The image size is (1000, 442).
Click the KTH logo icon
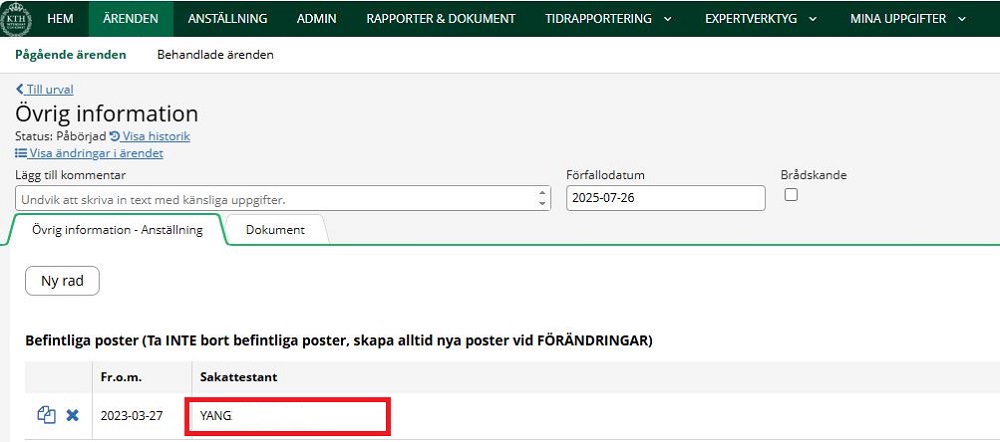click(x=16, y=18)
